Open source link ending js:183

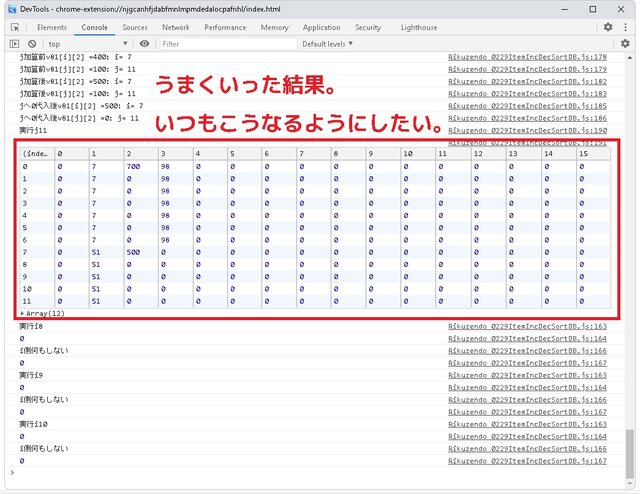(x=527, y=94)
